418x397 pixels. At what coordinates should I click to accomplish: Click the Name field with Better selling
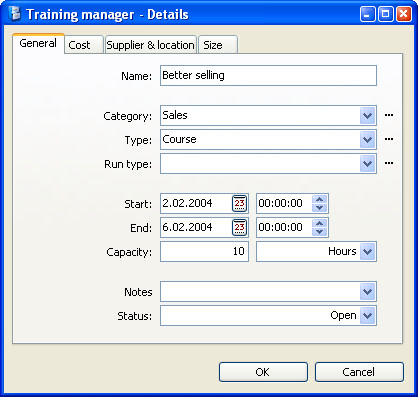[x=268, y=76]
